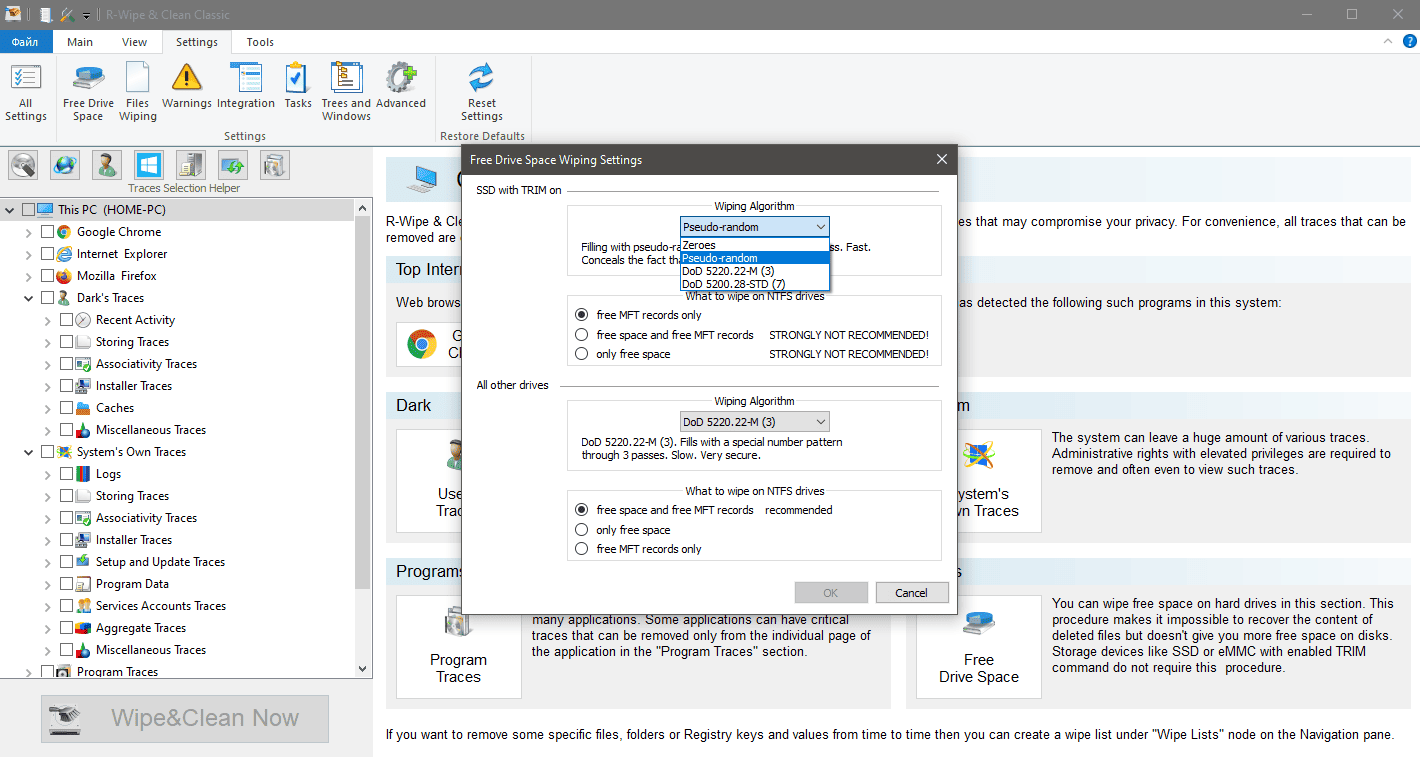1420x757 pixels.
Task: Collapse System's Own Traces node
Action: pos(29,452)
